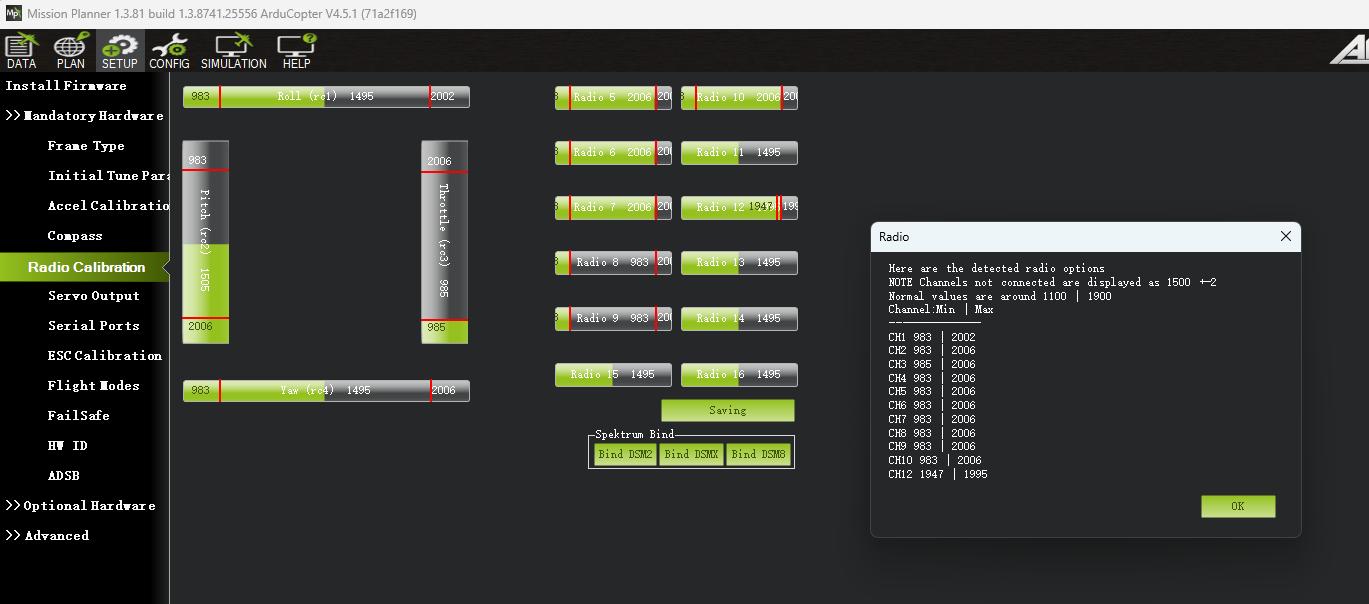Click the CH3 985 | 2006 line
This screenshot has height=604, width=1369.
point(932,364)
